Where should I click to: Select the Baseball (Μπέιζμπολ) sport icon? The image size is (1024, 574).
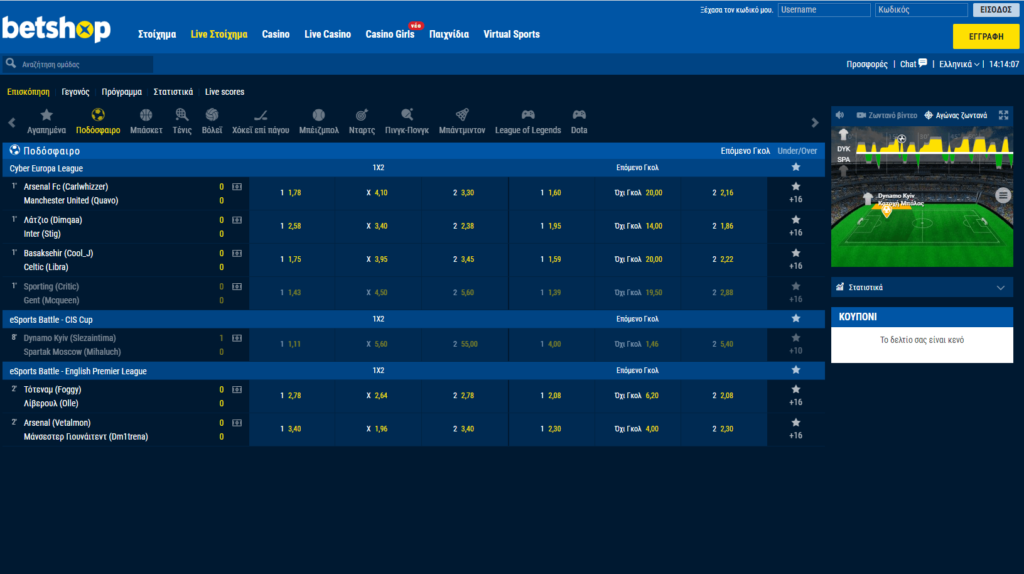tap(319, 116)
